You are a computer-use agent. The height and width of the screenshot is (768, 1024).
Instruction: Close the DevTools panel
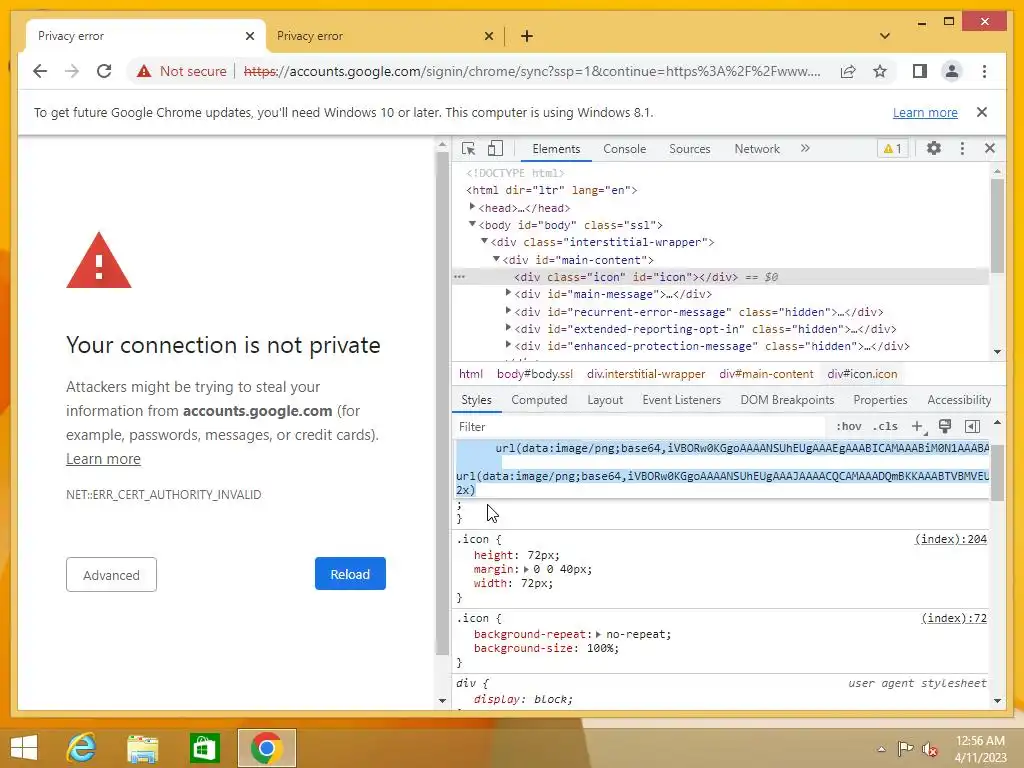tap(990, 148)
